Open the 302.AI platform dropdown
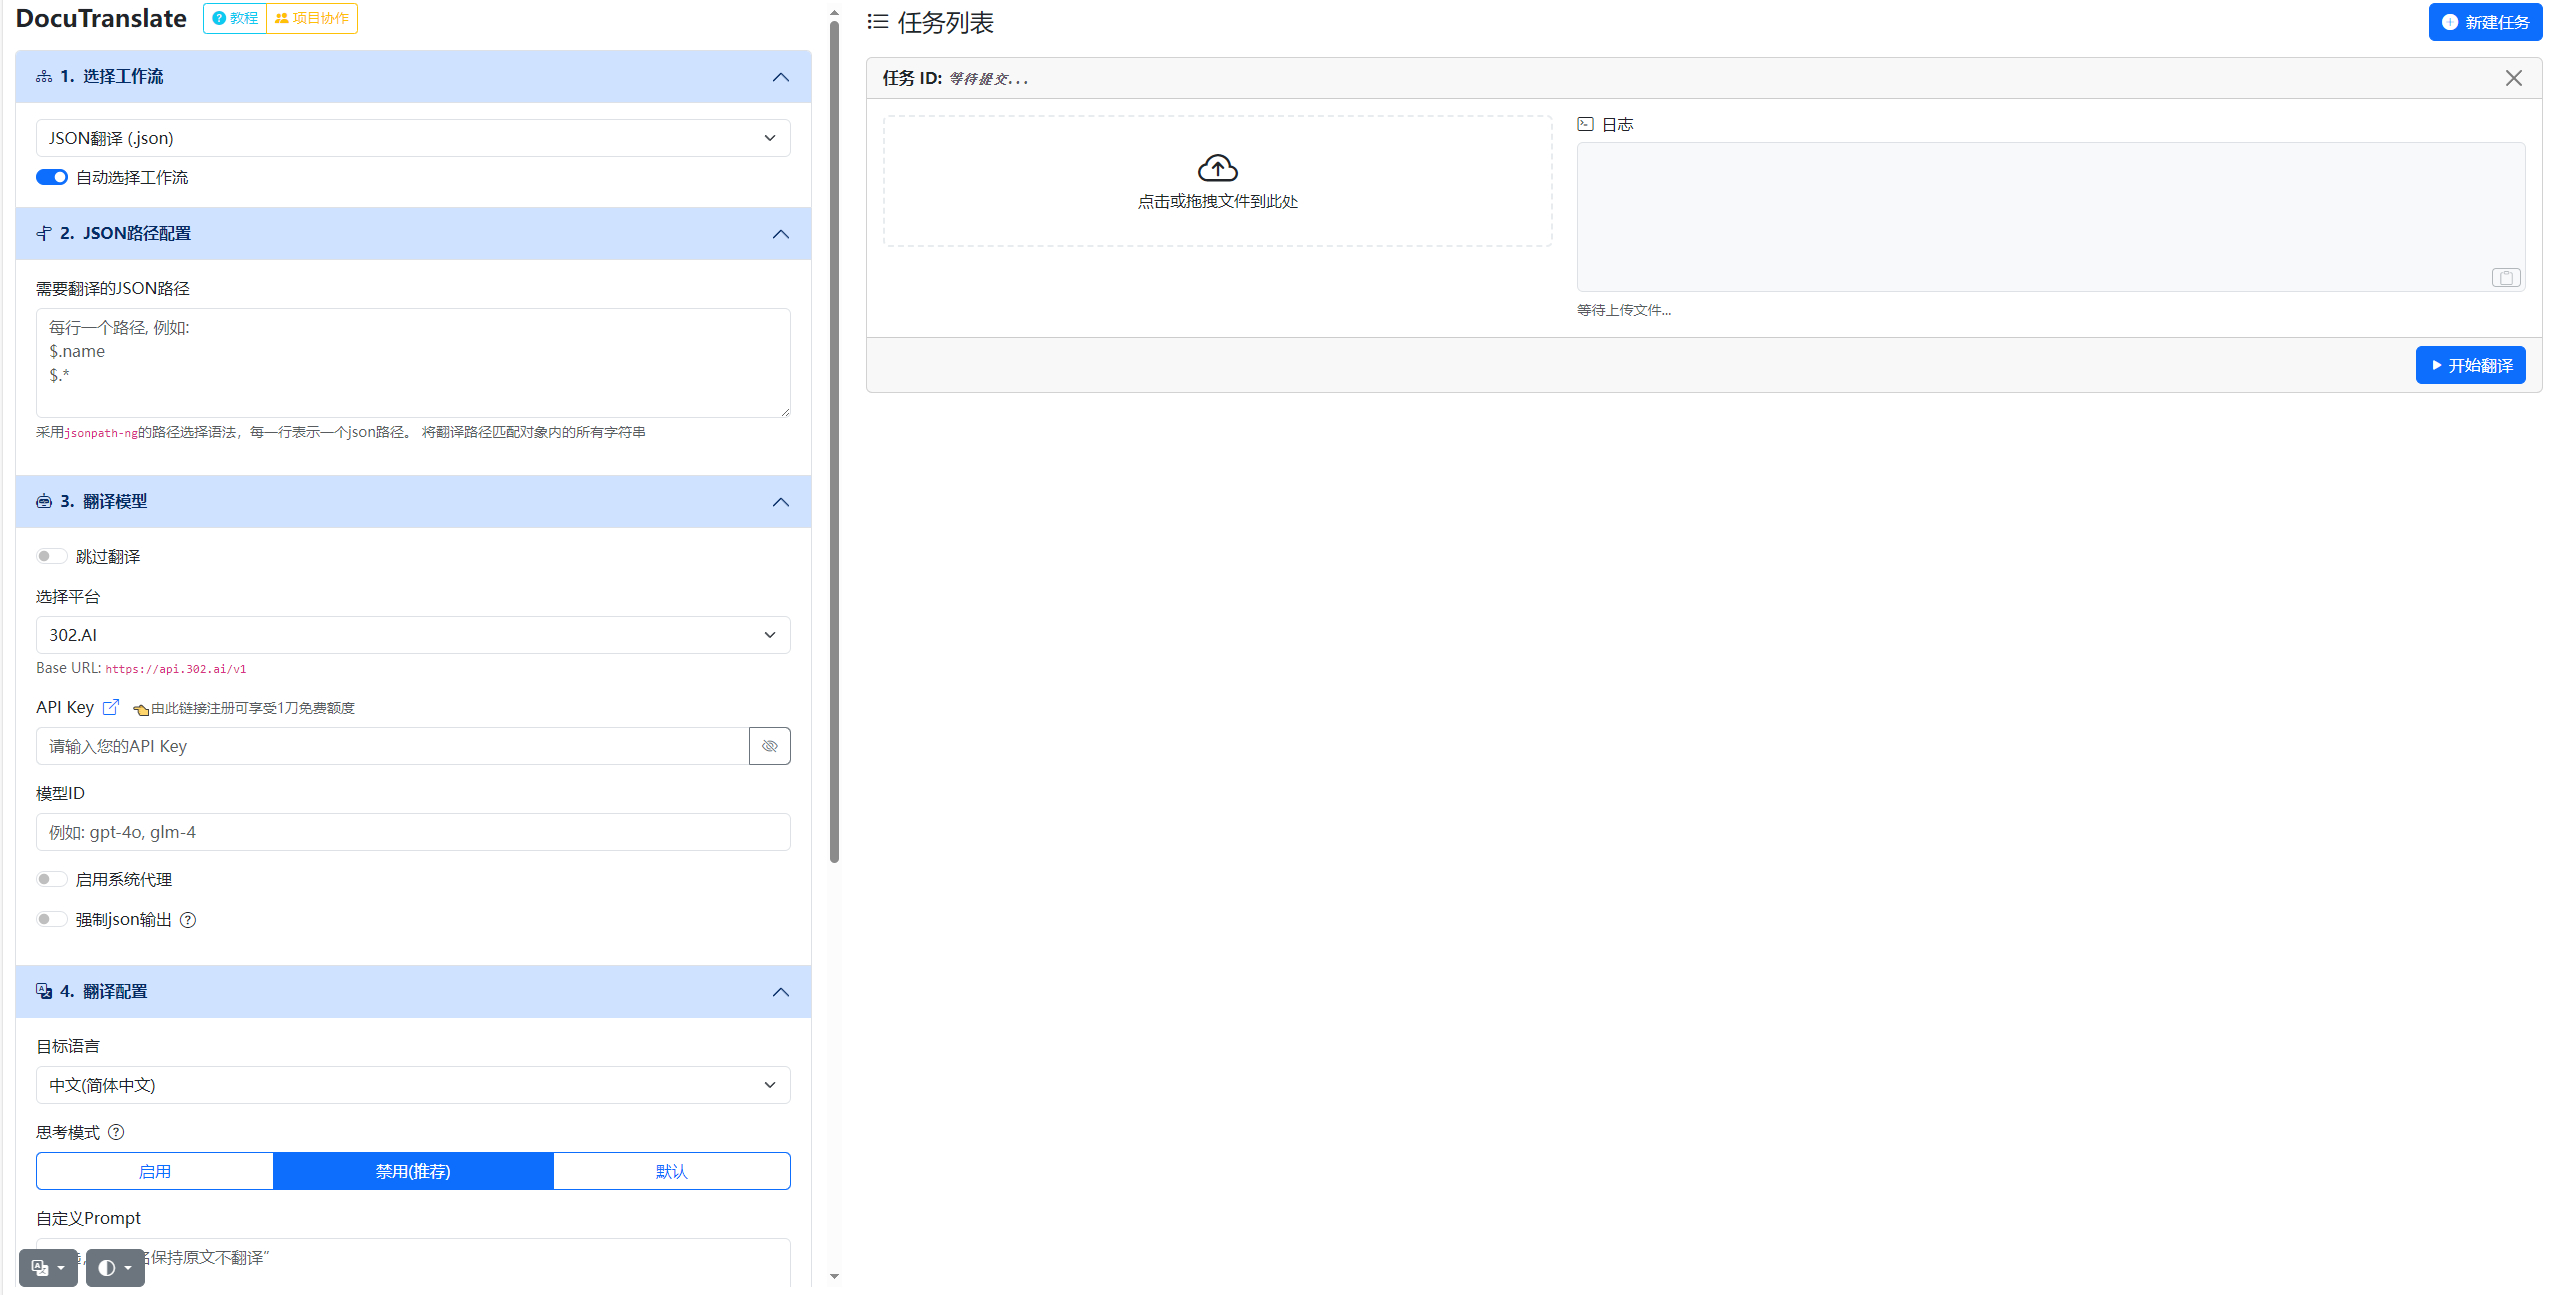 click(413, 635)
